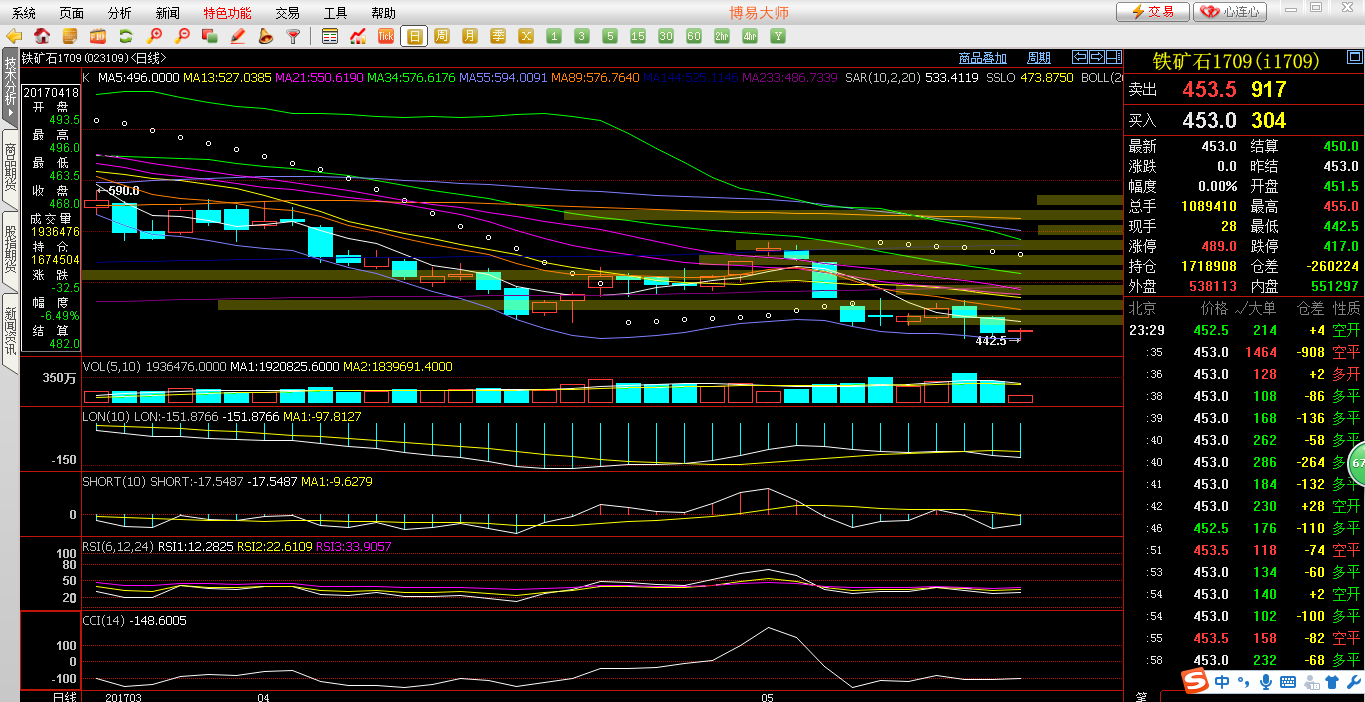The height and width of the screenshot is (702, 1365).
Task: Click the CCI(14) indicator label
Action: 104,621
